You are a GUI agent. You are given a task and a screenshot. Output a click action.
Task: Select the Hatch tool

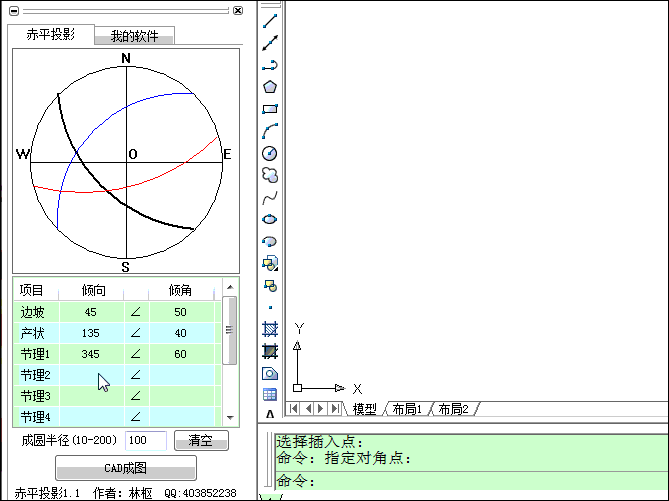tap(270, 329)
